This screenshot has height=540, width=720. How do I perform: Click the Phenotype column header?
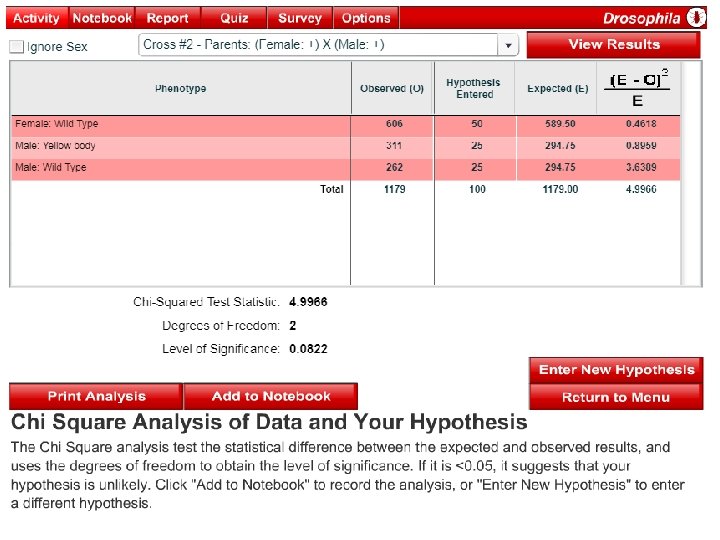[x=180, y=89]
